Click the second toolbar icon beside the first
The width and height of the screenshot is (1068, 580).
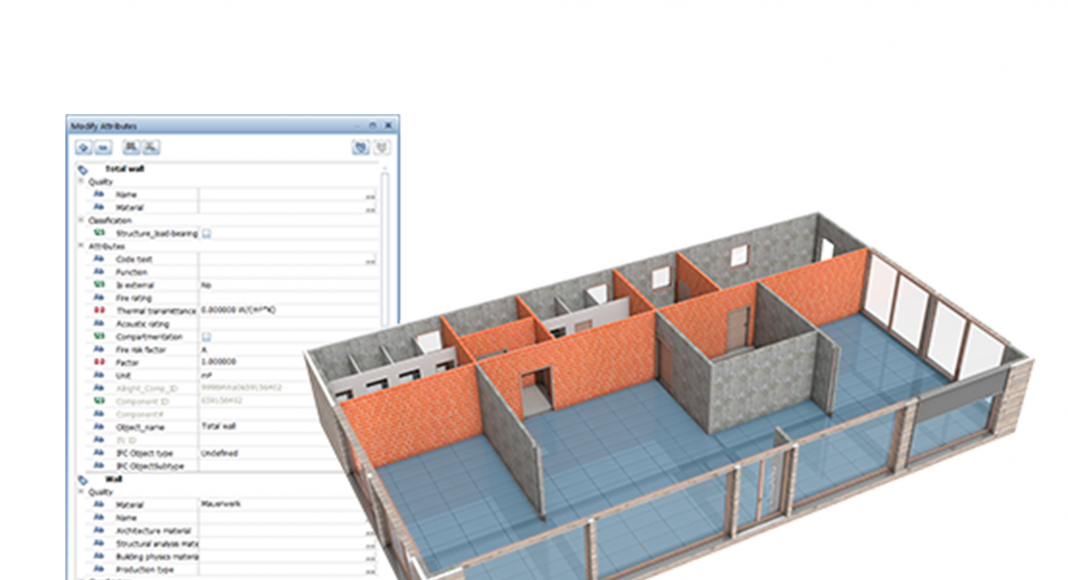[102, 148]
